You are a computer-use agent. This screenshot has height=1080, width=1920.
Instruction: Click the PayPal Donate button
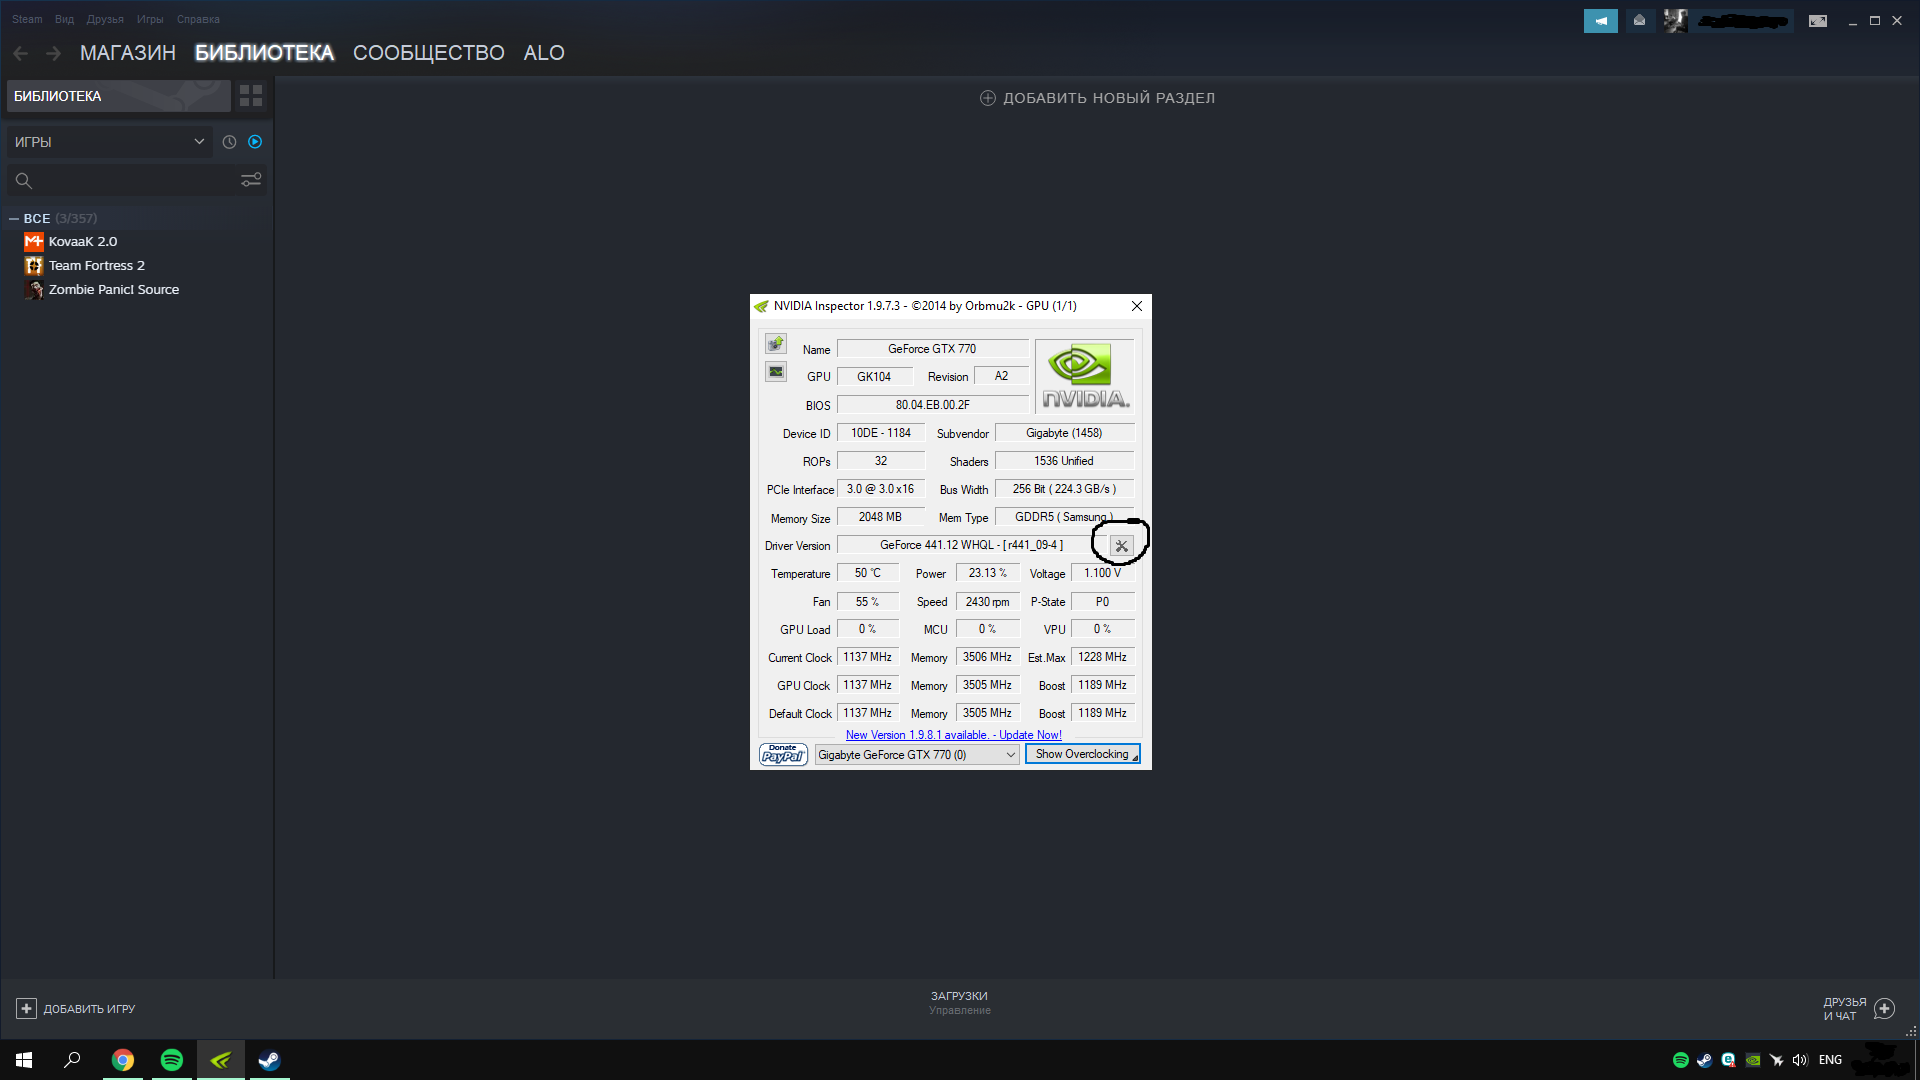(783, 754)
